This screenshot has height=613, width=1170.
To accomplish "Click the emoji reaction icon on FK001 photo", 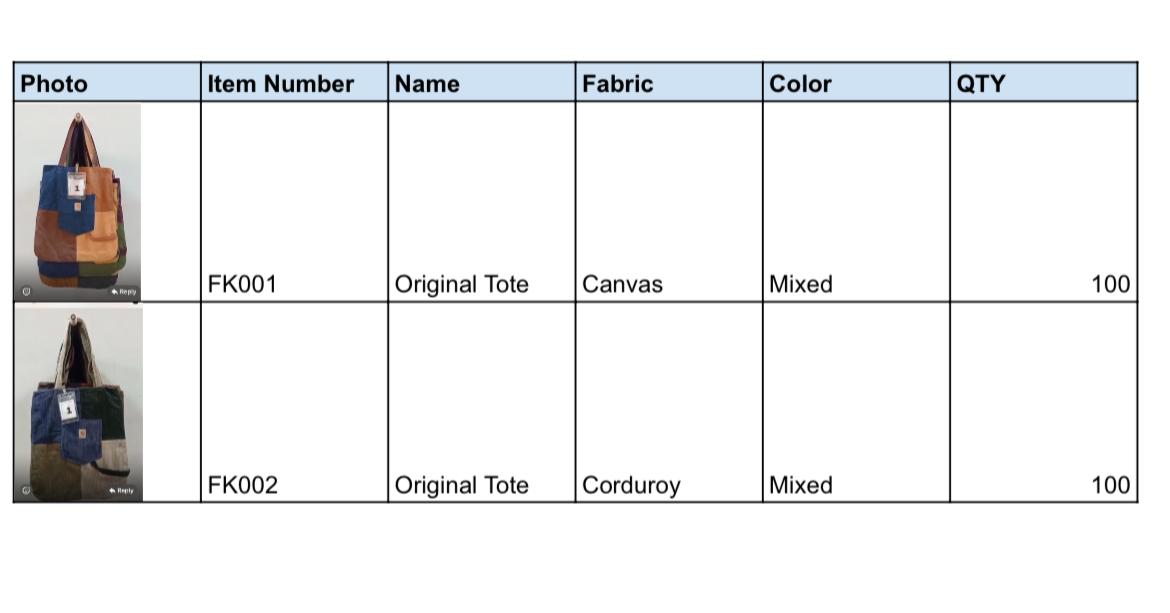I will coord(26,291).
